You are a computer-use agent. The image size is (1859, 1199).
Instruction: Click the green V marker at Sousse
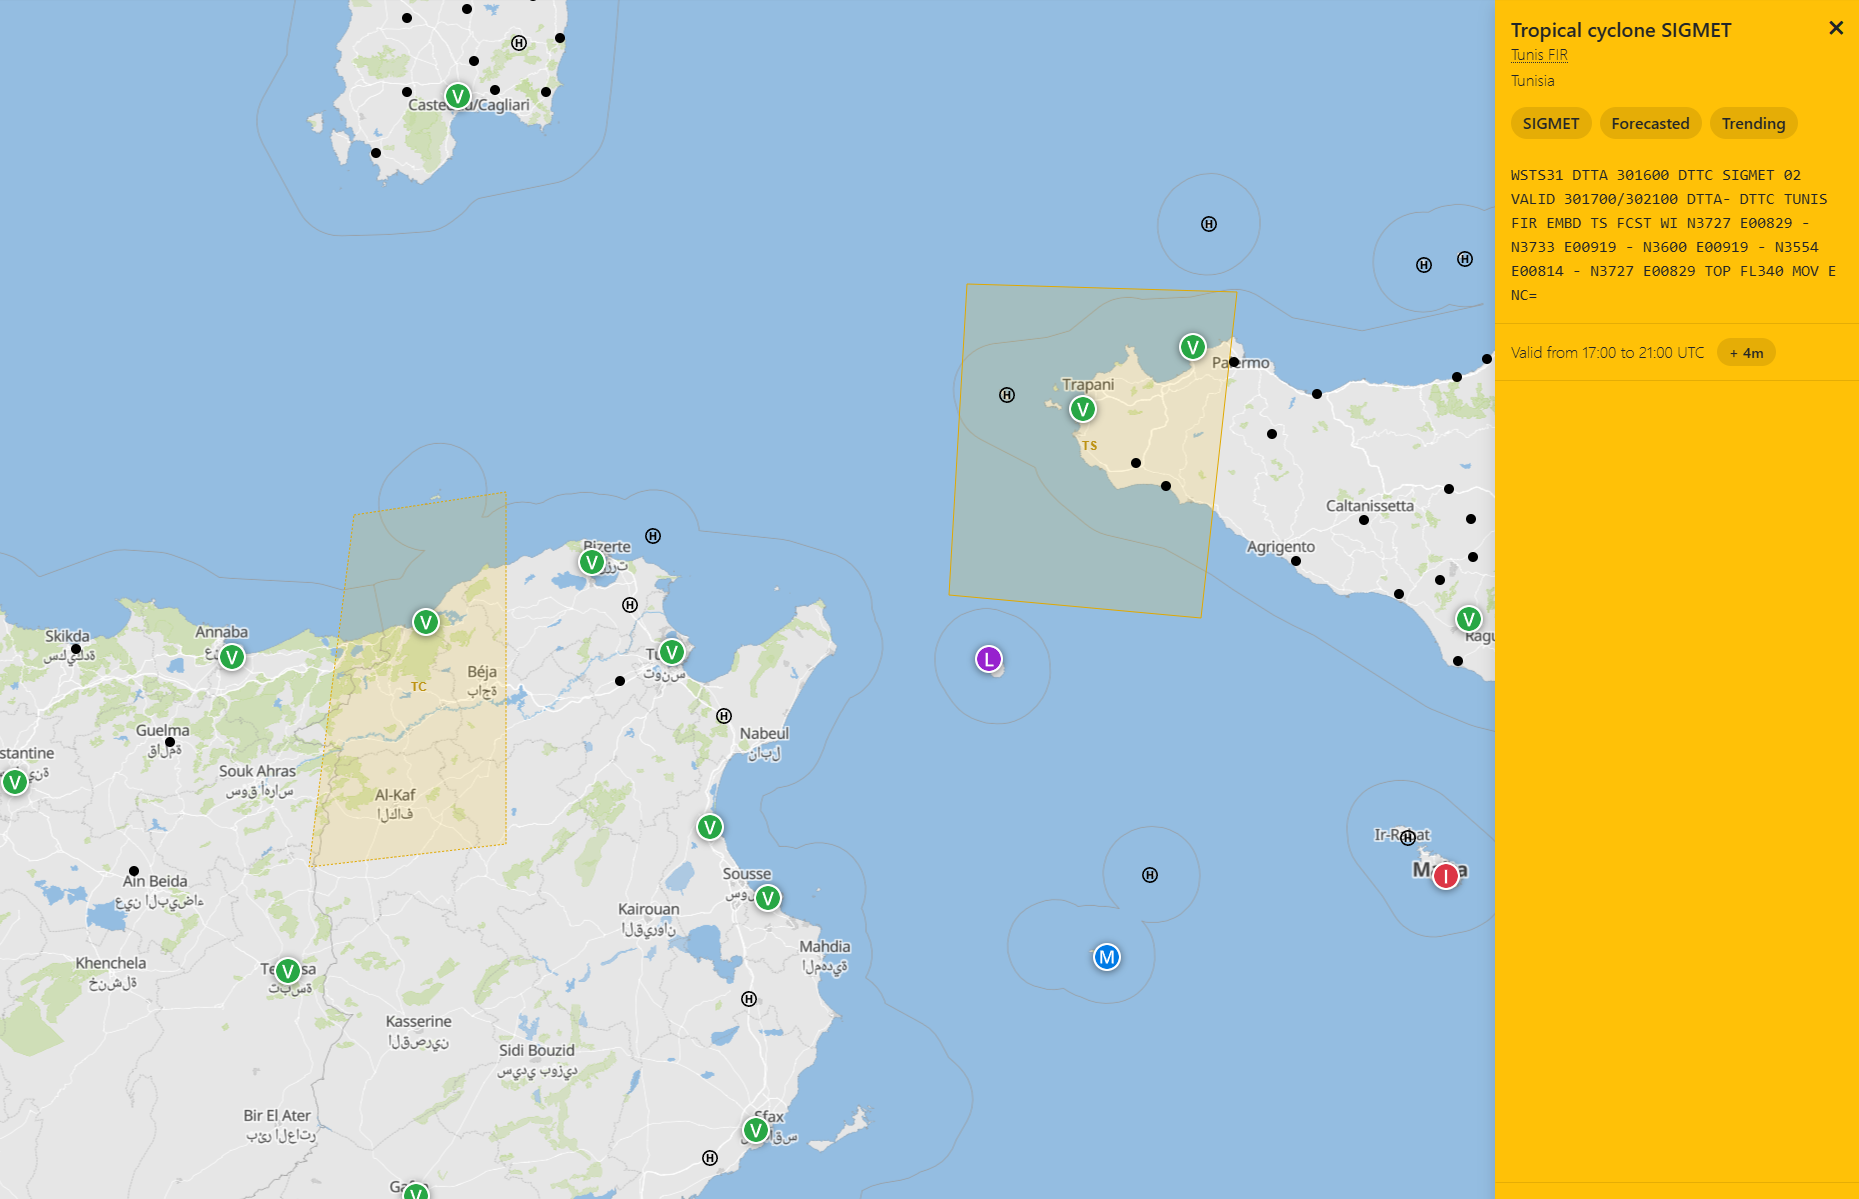768,898
